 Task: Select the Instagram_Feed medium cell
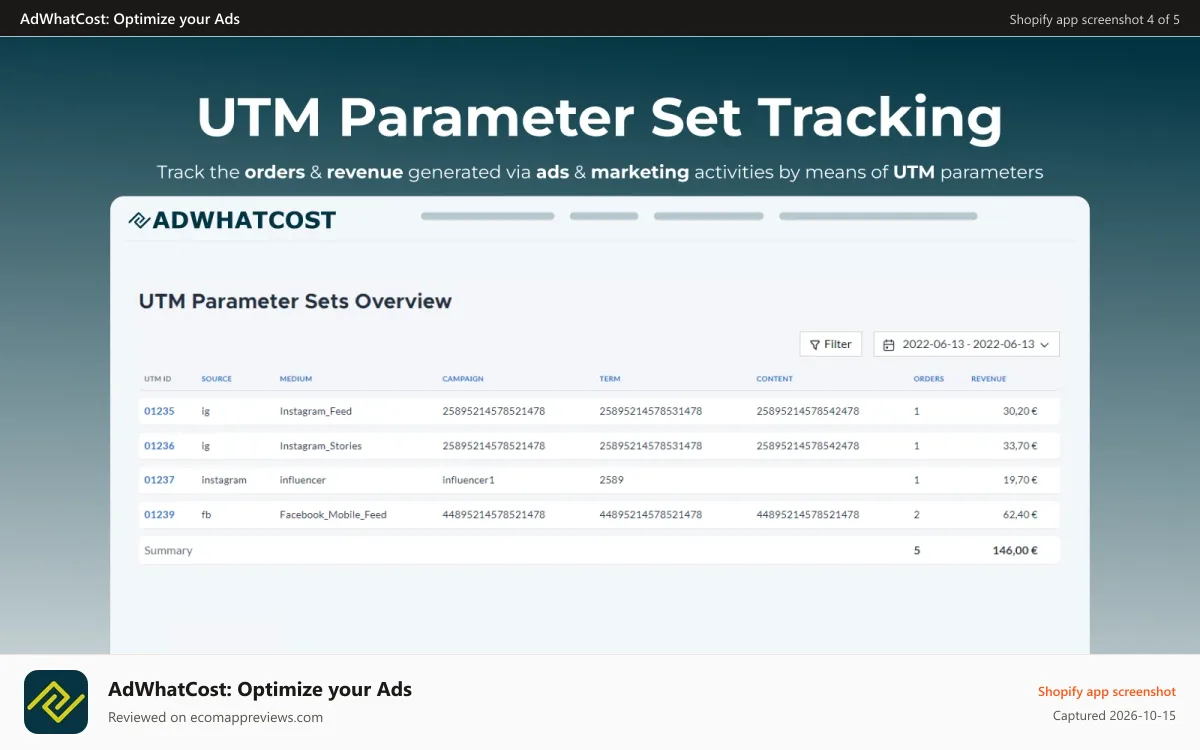tap(316, 411)
